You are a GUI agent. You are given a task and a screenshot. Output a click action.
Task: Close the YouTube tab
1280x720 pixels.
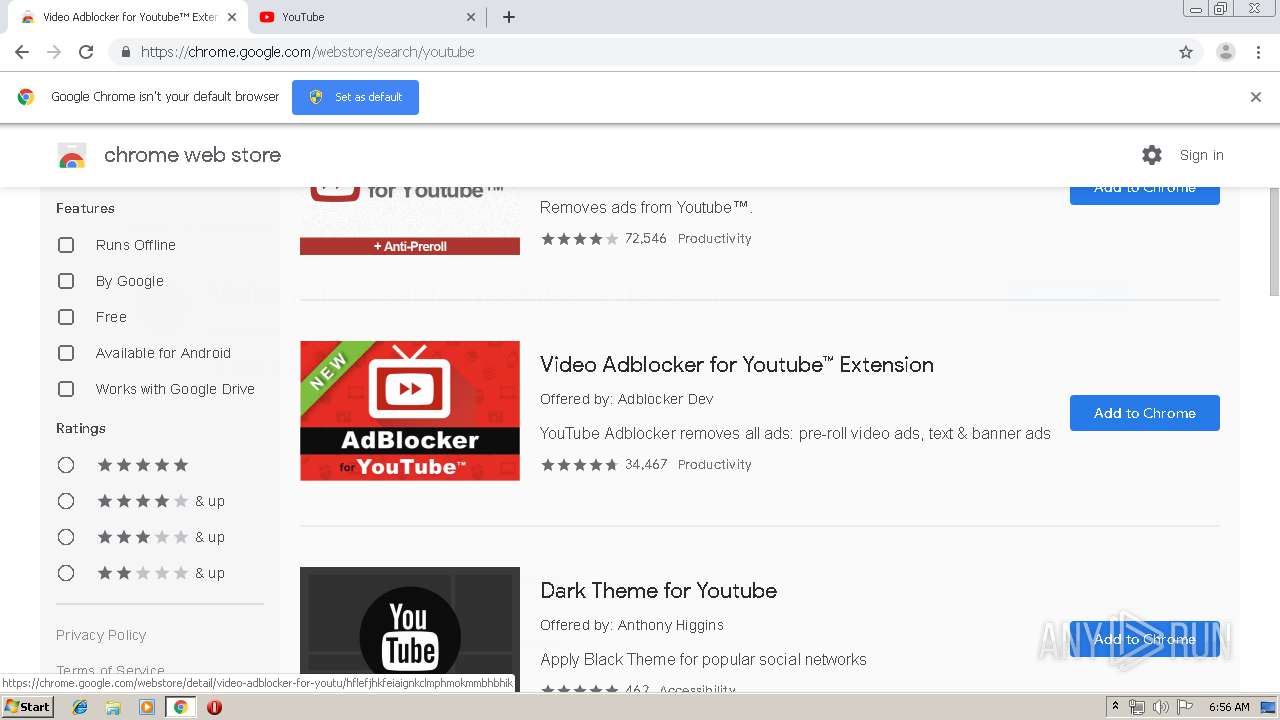pos(471,17)
